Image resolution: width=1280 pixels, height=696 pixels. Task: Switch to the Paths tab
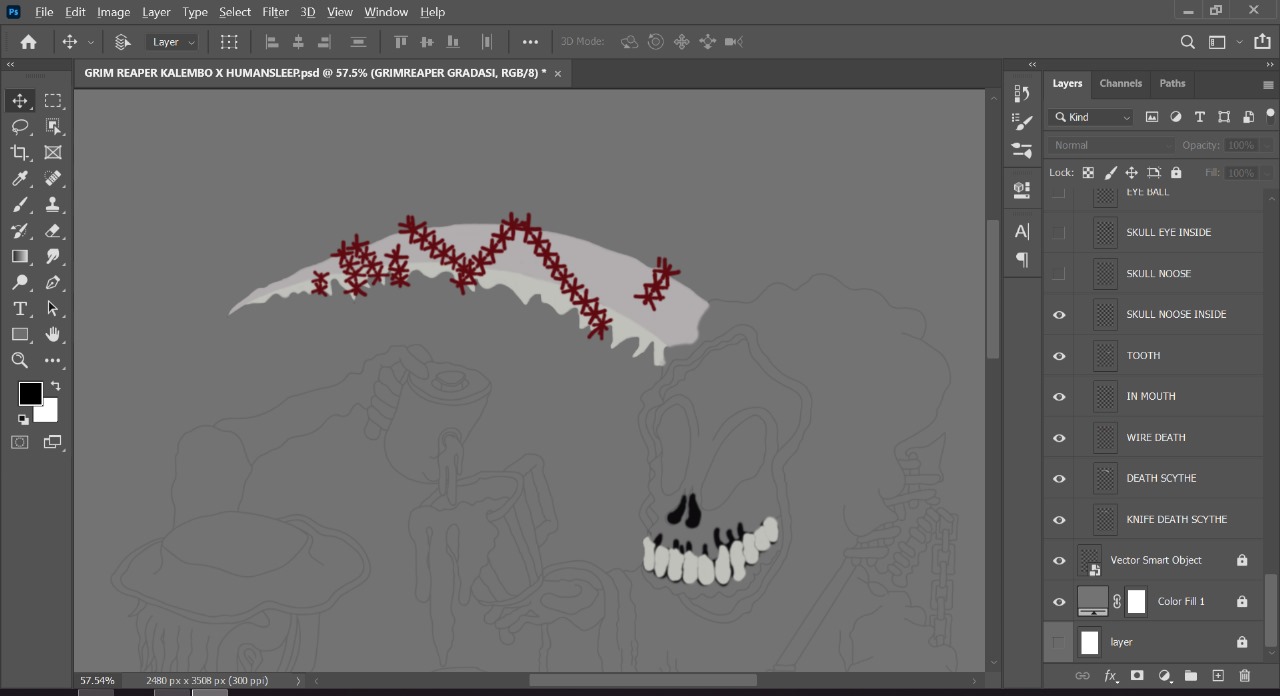click(x=1172, y=84)
